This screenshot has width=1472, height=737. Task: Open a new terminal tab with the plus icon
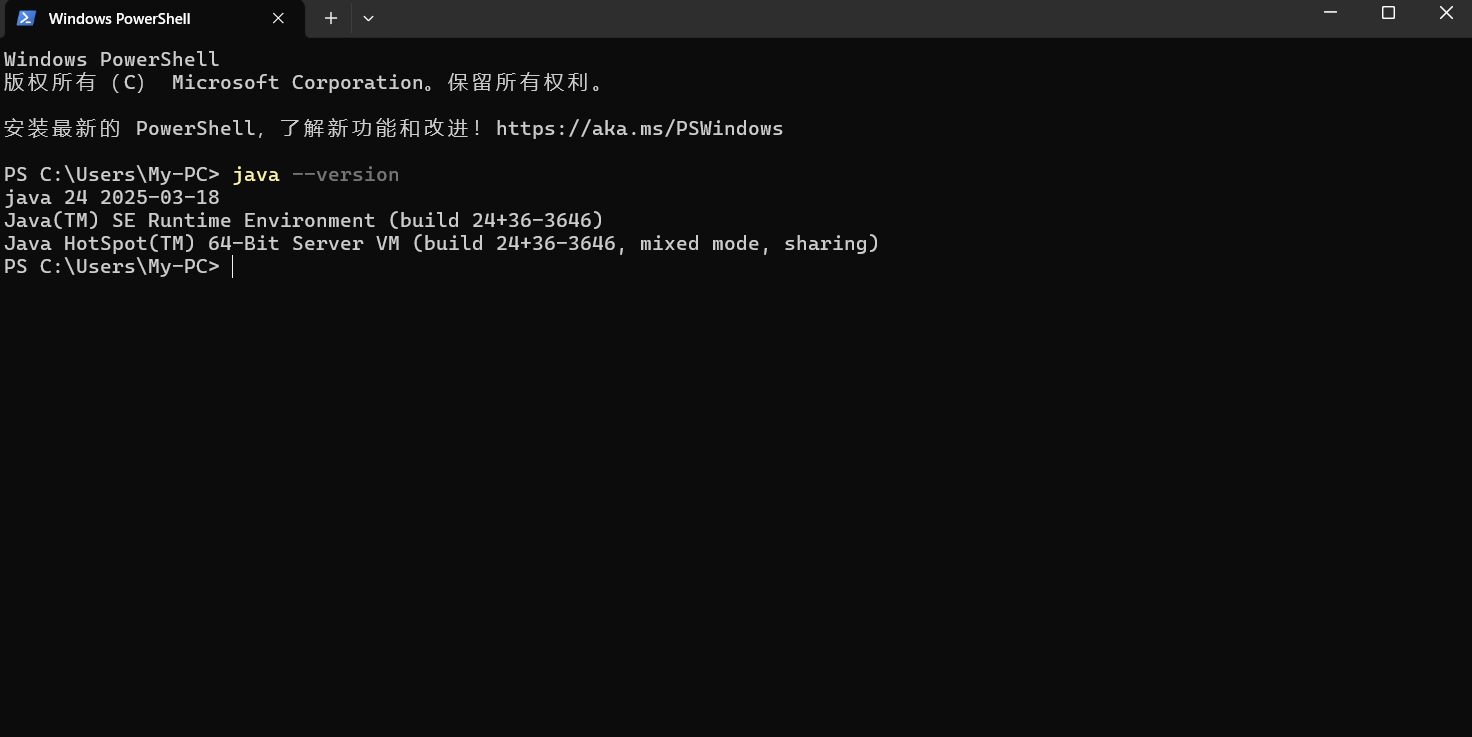(x=330, y=17)
